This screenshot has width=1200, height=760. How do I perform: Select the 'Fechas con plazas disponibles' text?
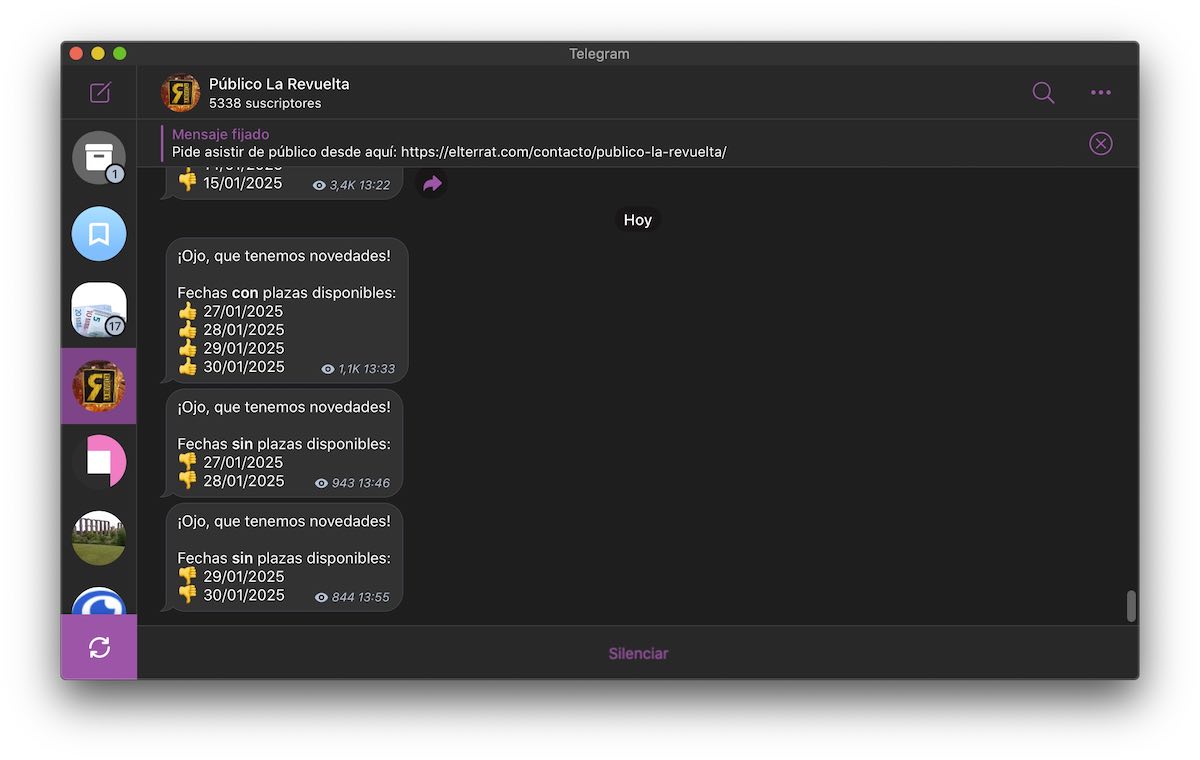click(x=287, y=293)
